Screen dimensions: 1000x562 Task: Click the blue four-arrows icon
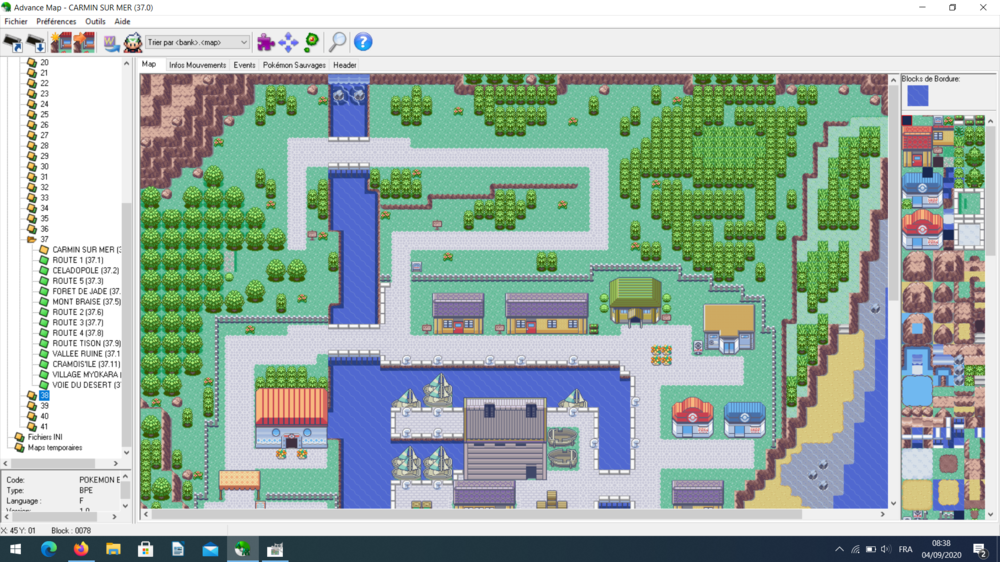click(x=288, y=42)
